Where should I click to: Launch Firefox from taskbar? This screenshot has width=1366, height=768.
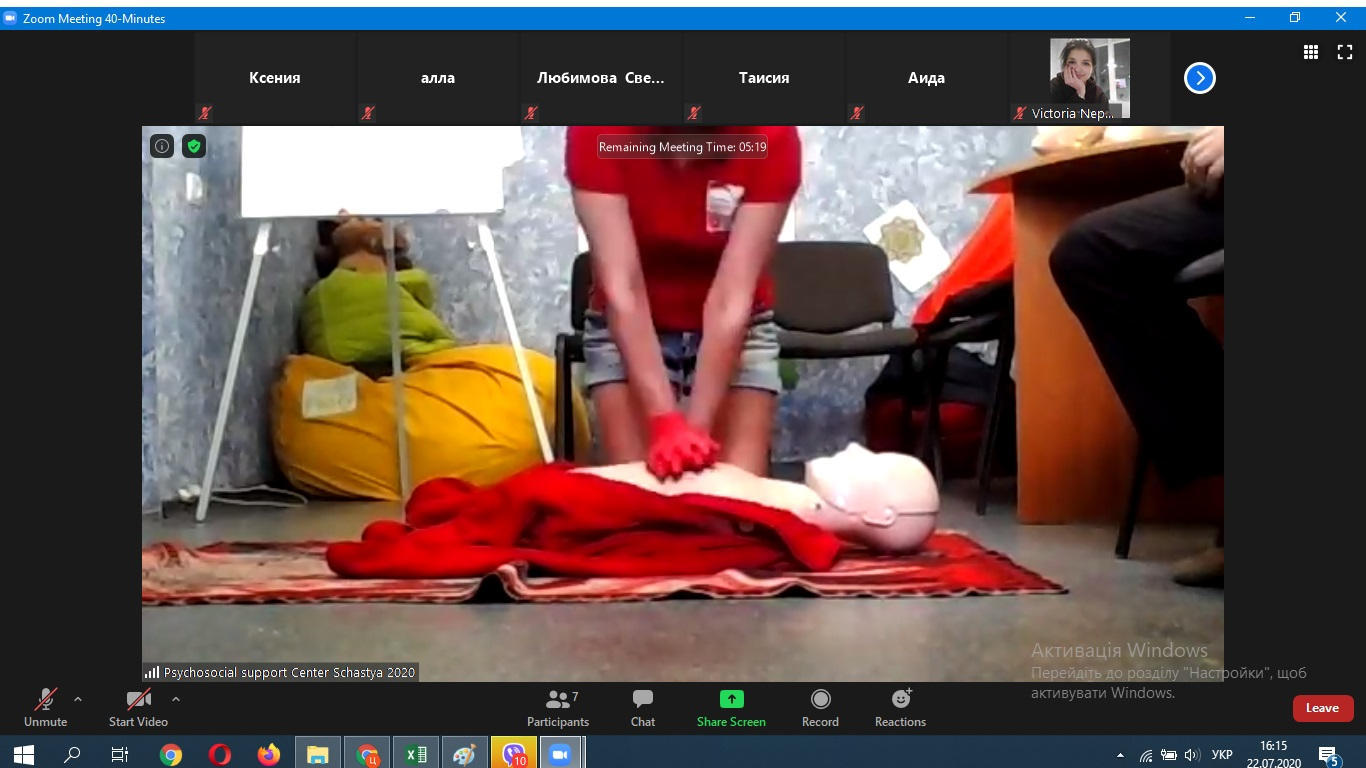pyautogui.click(x=269, y=754)
